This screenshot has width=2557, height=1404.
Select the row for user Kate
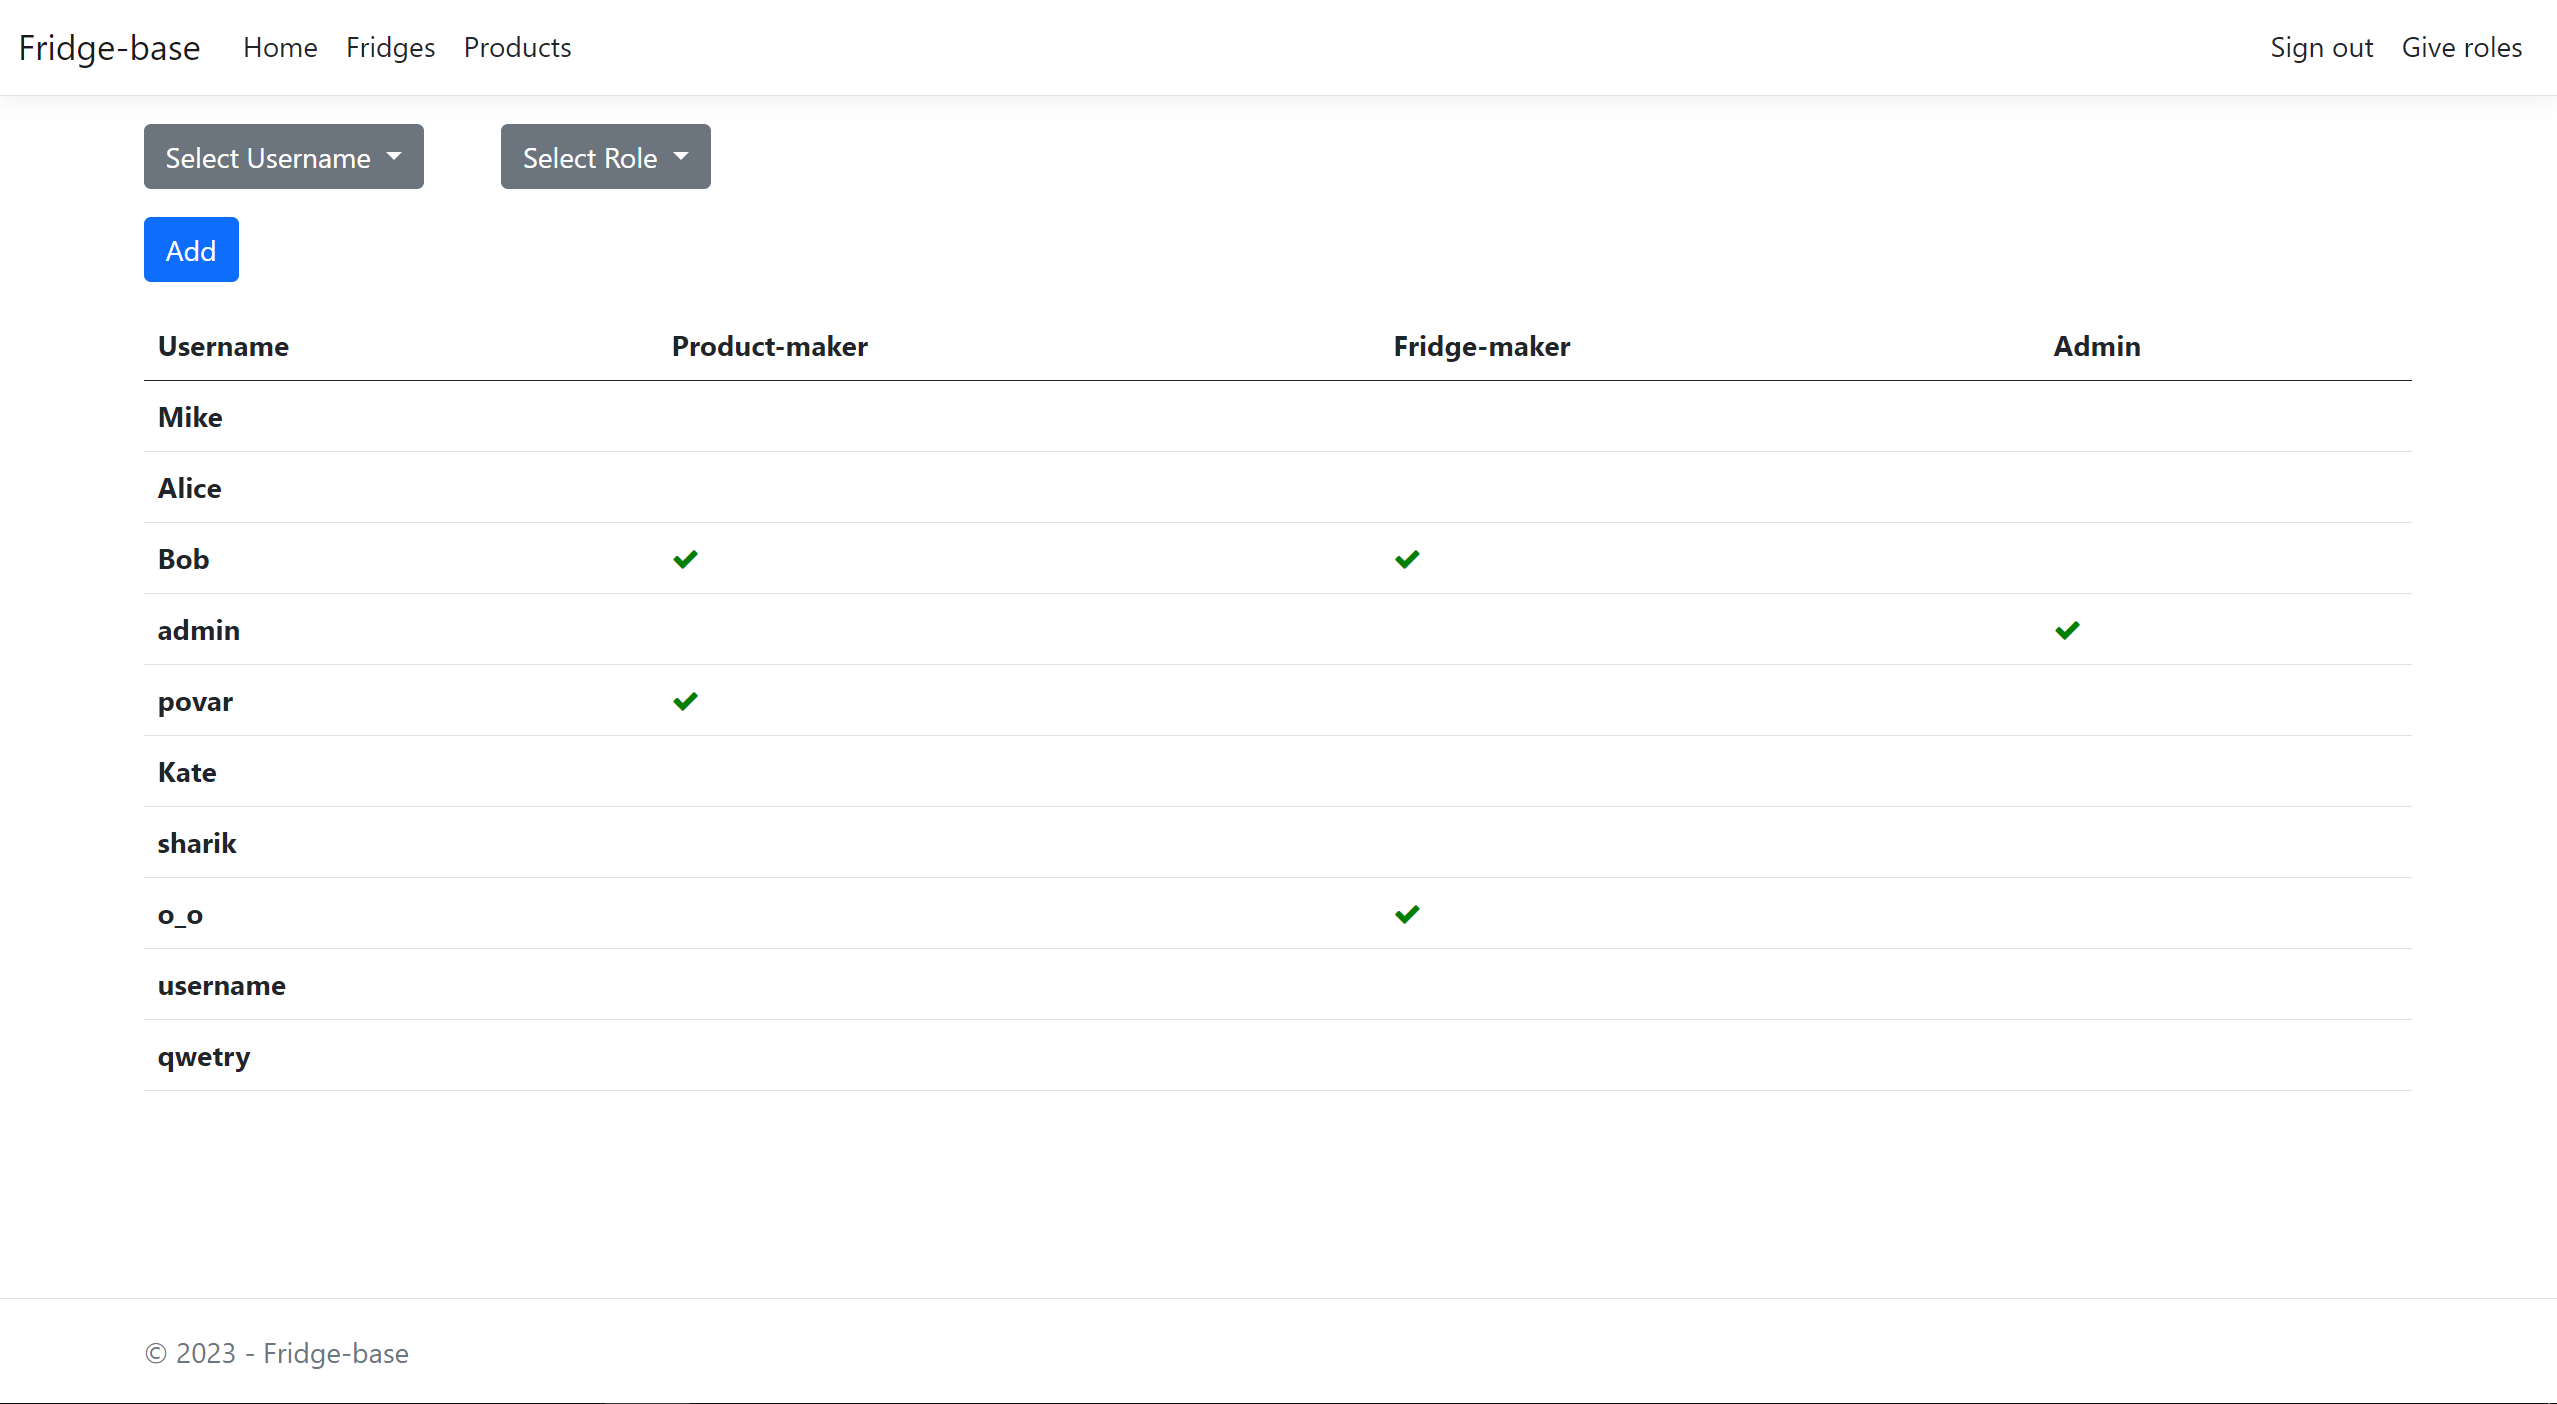[186, 772]
